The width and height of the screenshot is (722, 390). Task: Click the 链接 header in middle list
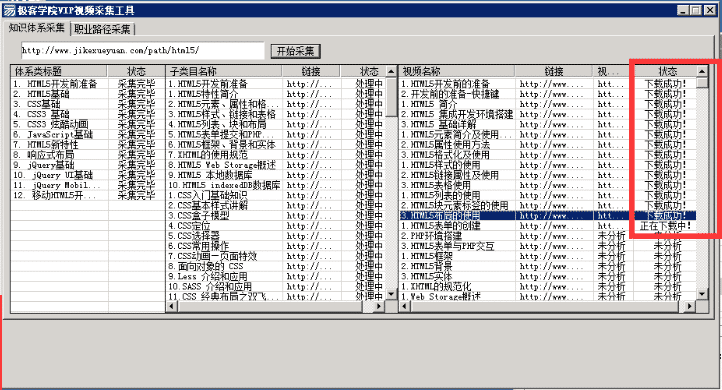311,71
